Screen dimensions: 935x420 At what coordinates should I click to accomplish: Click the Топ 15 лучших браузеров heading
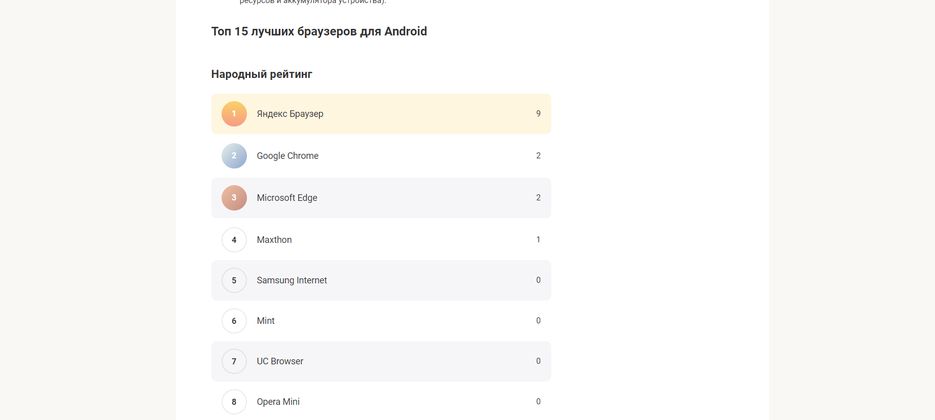click(319, 31)
